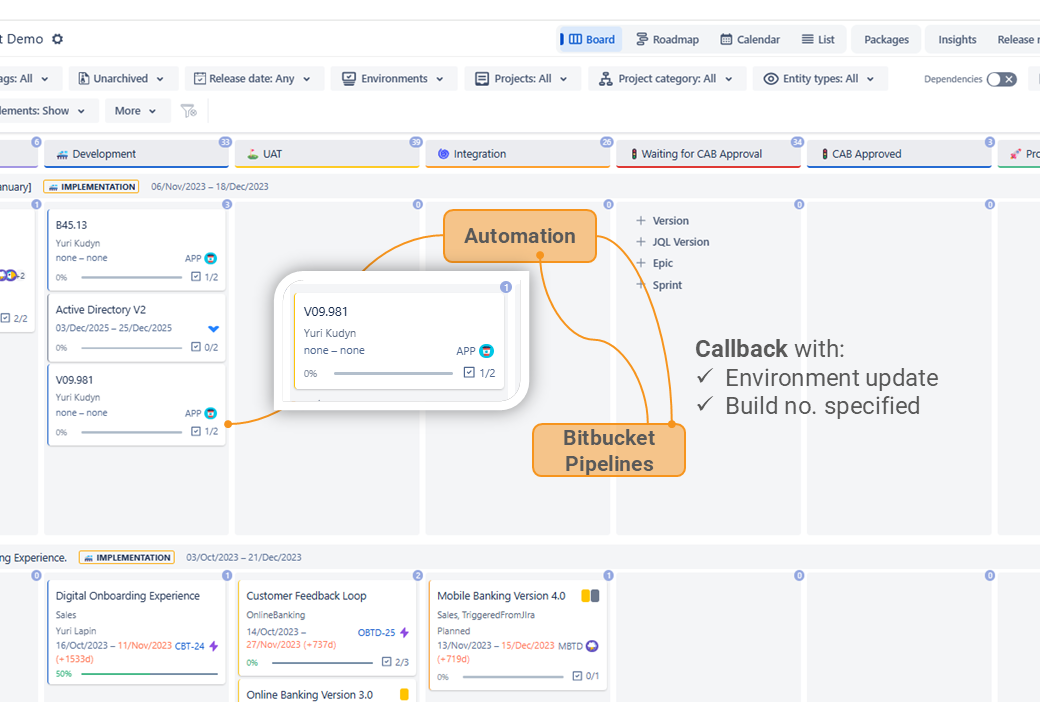The width and height of the screenshot is (1040, 720).
Task: Click the monitor icon on Environments filter
Action: pos(349,77)
